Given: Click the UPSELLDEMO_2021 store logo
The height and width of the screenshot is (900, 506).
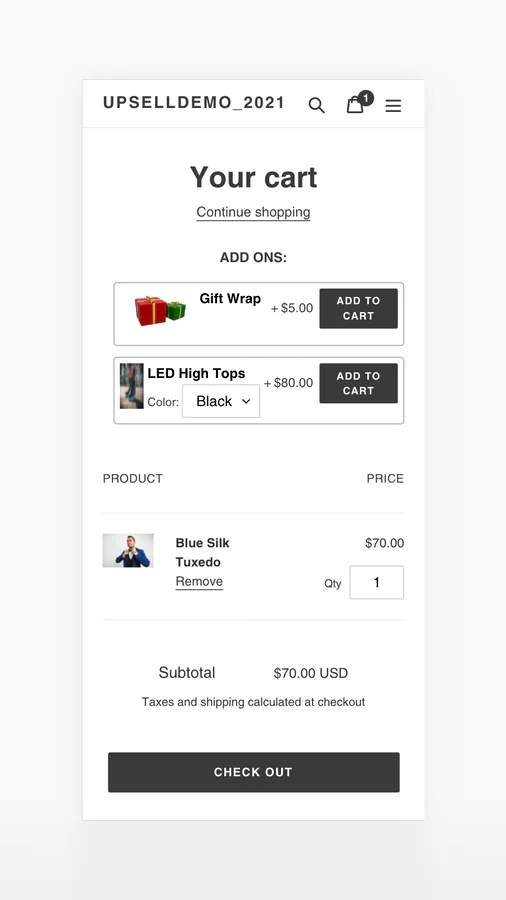Looking at the screenshot, I should click(194, 103).
